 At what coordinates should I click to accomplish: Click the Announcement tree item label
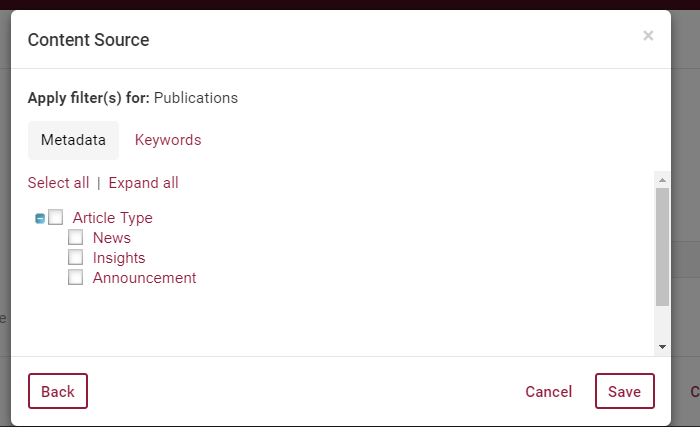pyautogui.click(x=145, y=278)
